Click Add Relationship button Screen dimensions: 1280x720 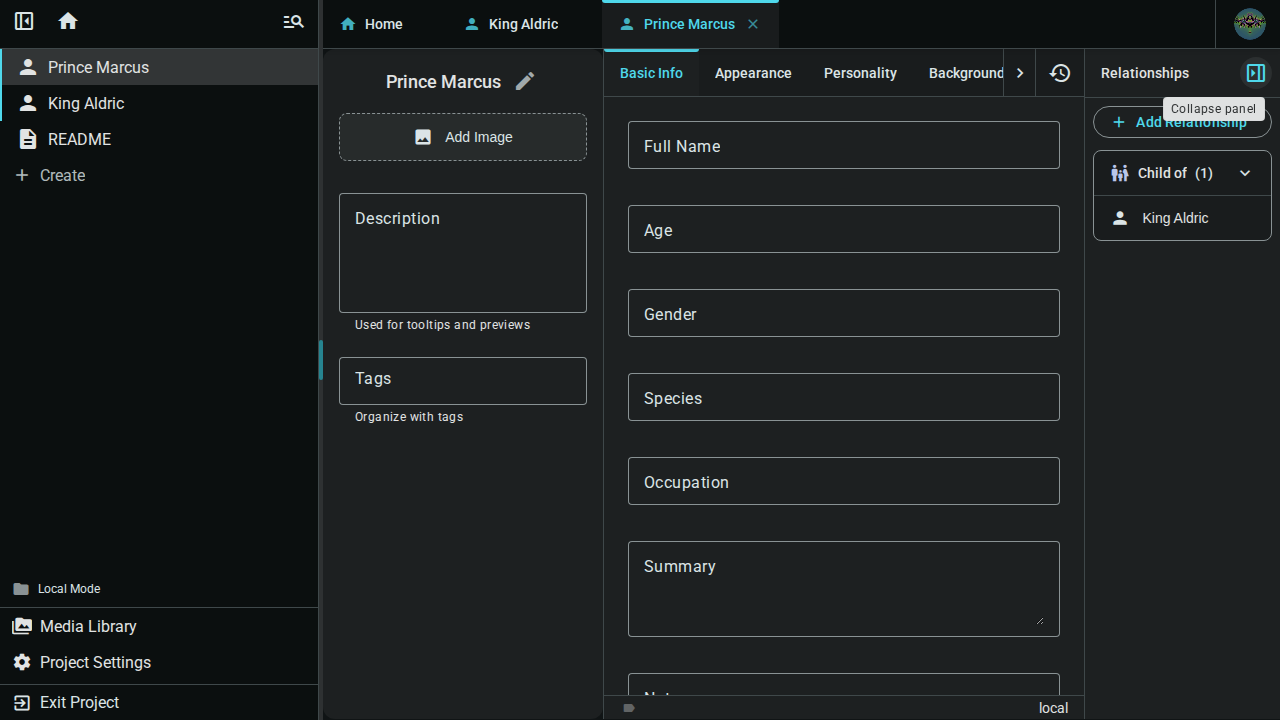[1181, 123]
